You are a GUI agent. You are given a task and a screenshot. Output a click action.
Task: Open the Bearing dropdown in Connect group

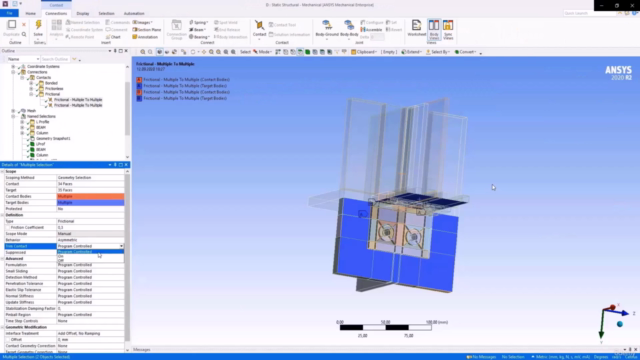(199, 37)
